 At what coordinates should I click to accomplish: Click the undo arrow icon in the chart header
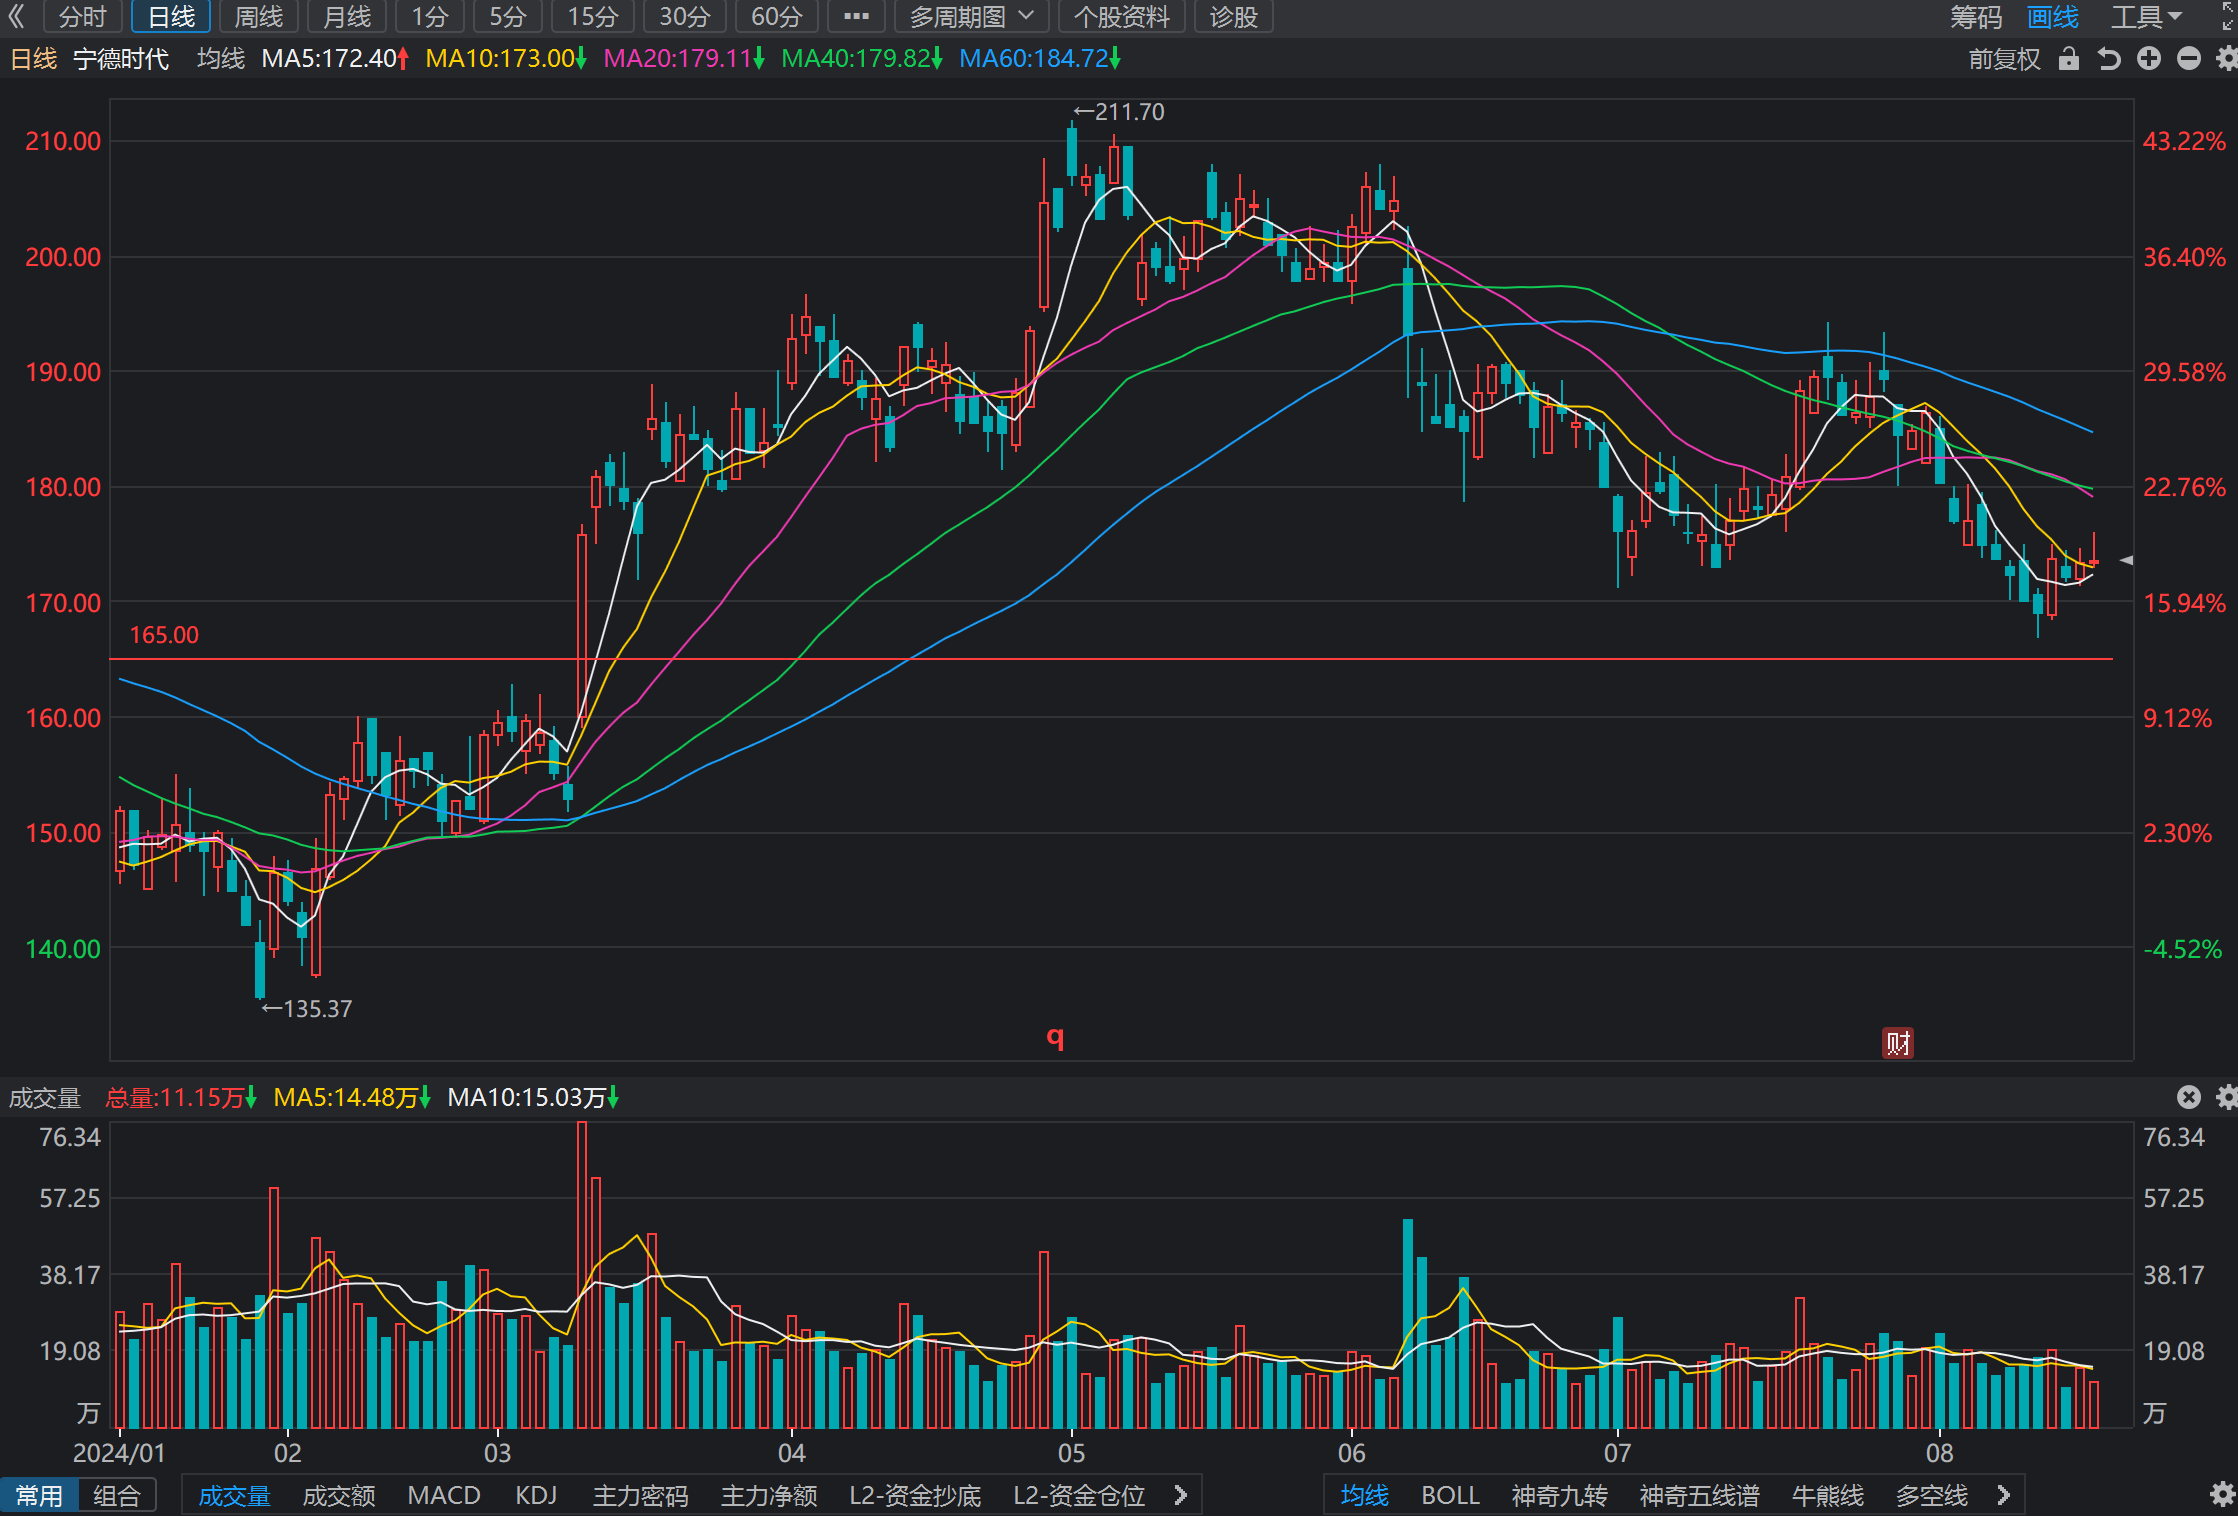[2109, 59]
